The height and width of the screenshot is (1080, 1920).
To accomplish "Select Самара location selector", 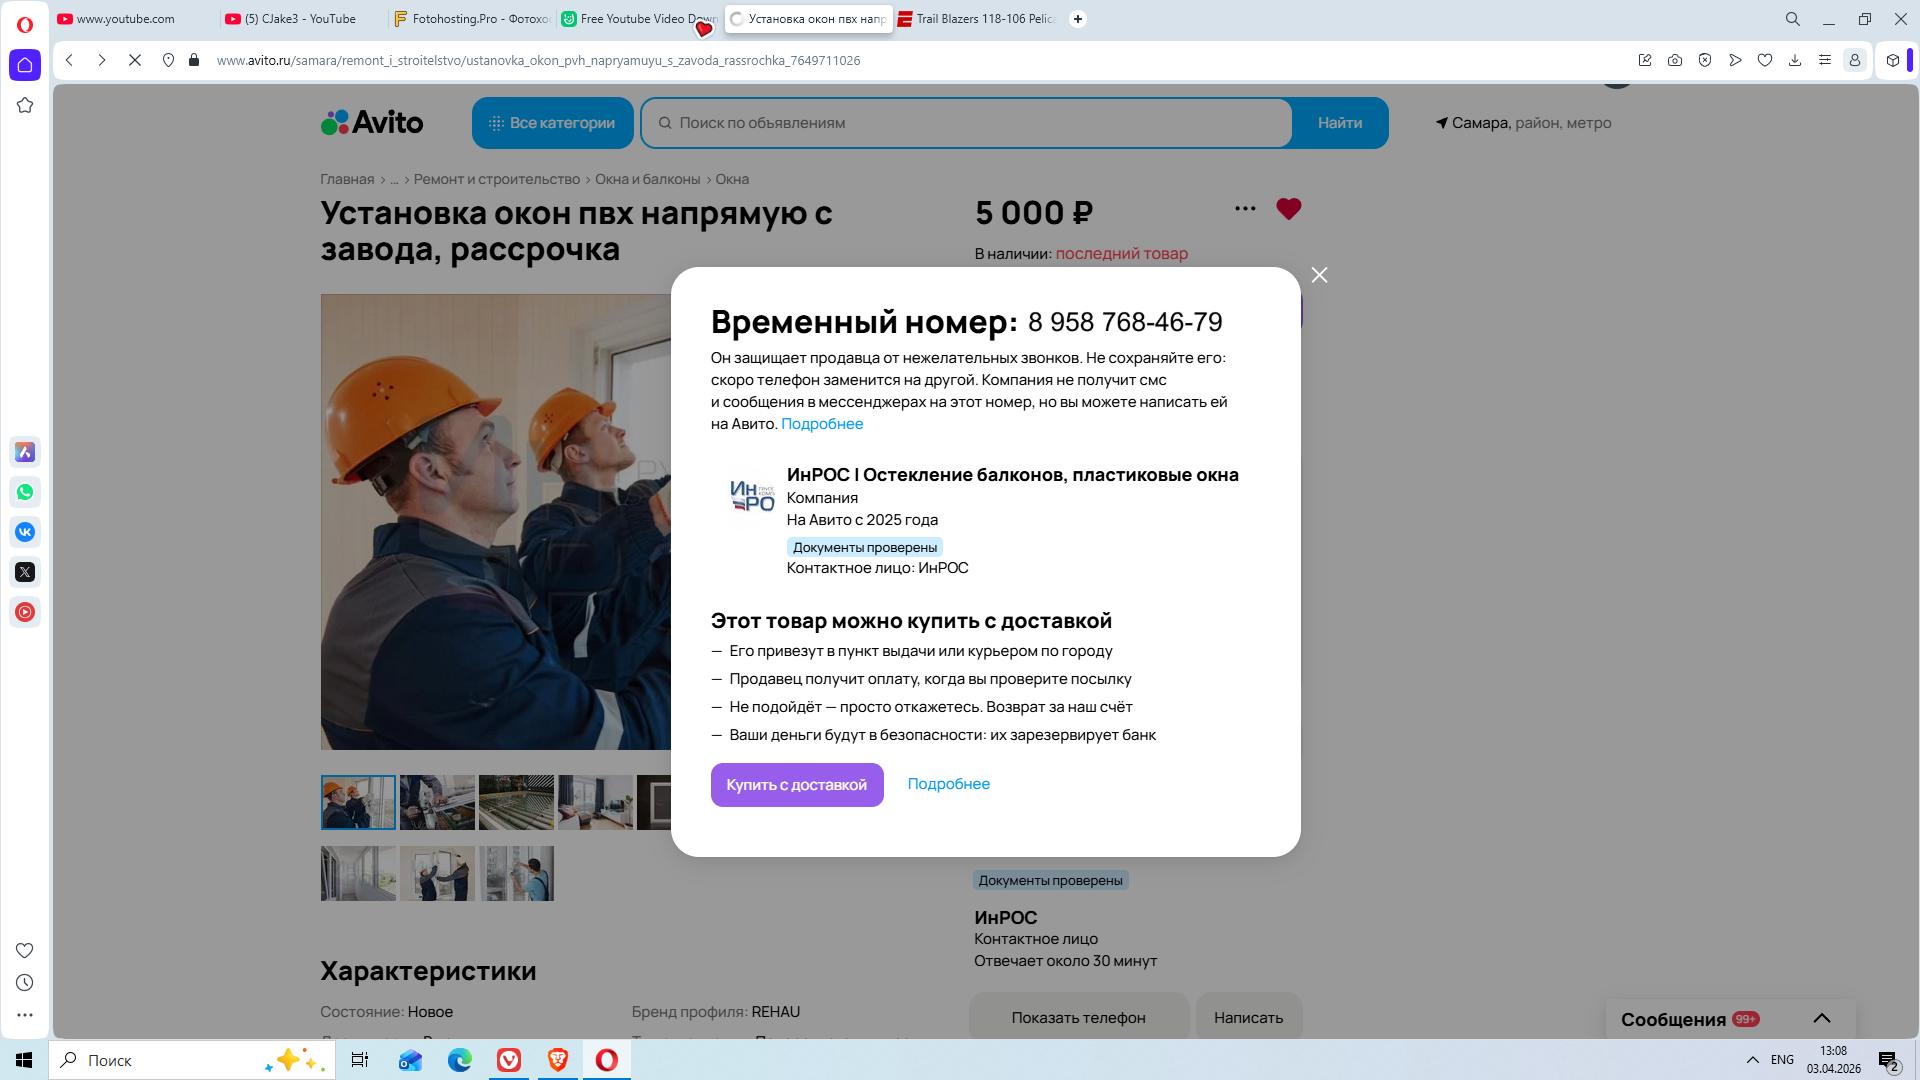I will coord(1523,123).
